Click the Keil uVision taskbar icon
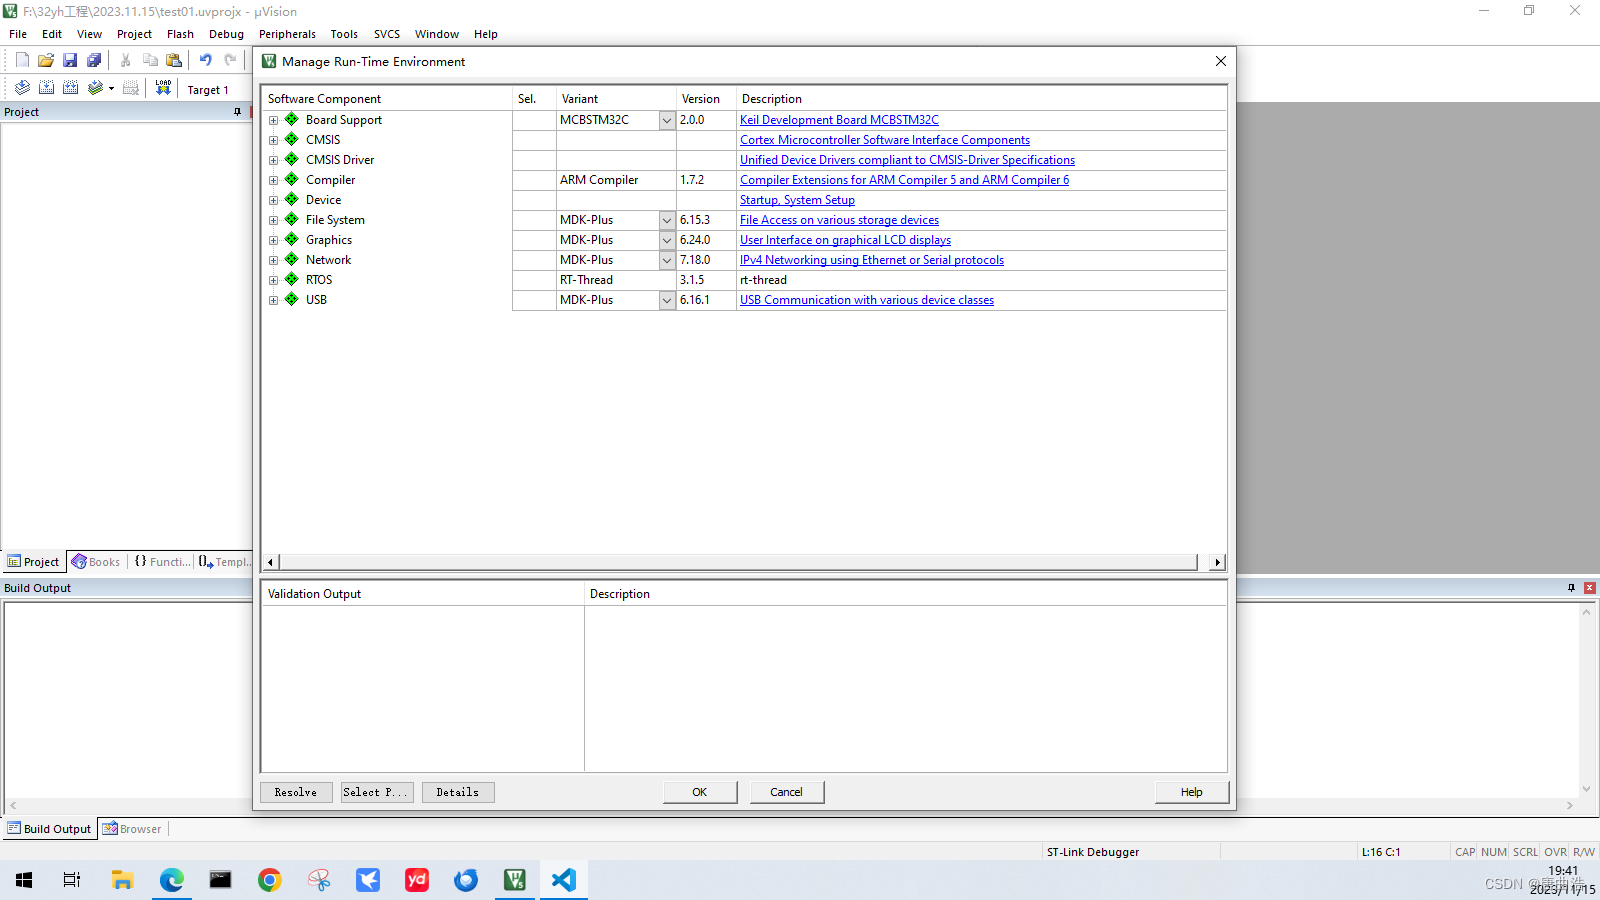 pos(515,880)
